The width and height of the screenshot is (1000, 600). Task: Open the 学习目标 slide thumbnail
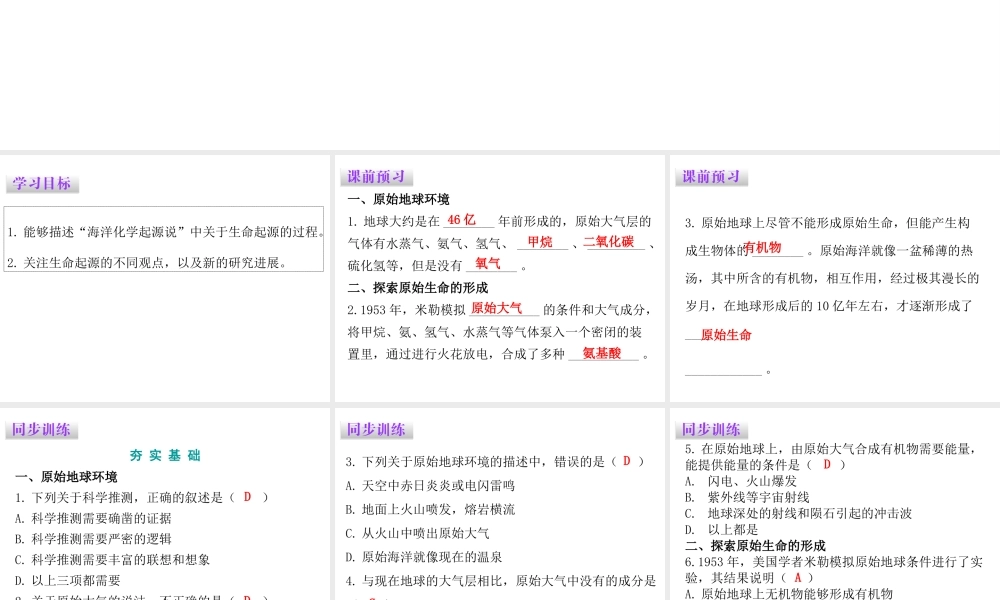pyautogui.click(x=165, y=278)
